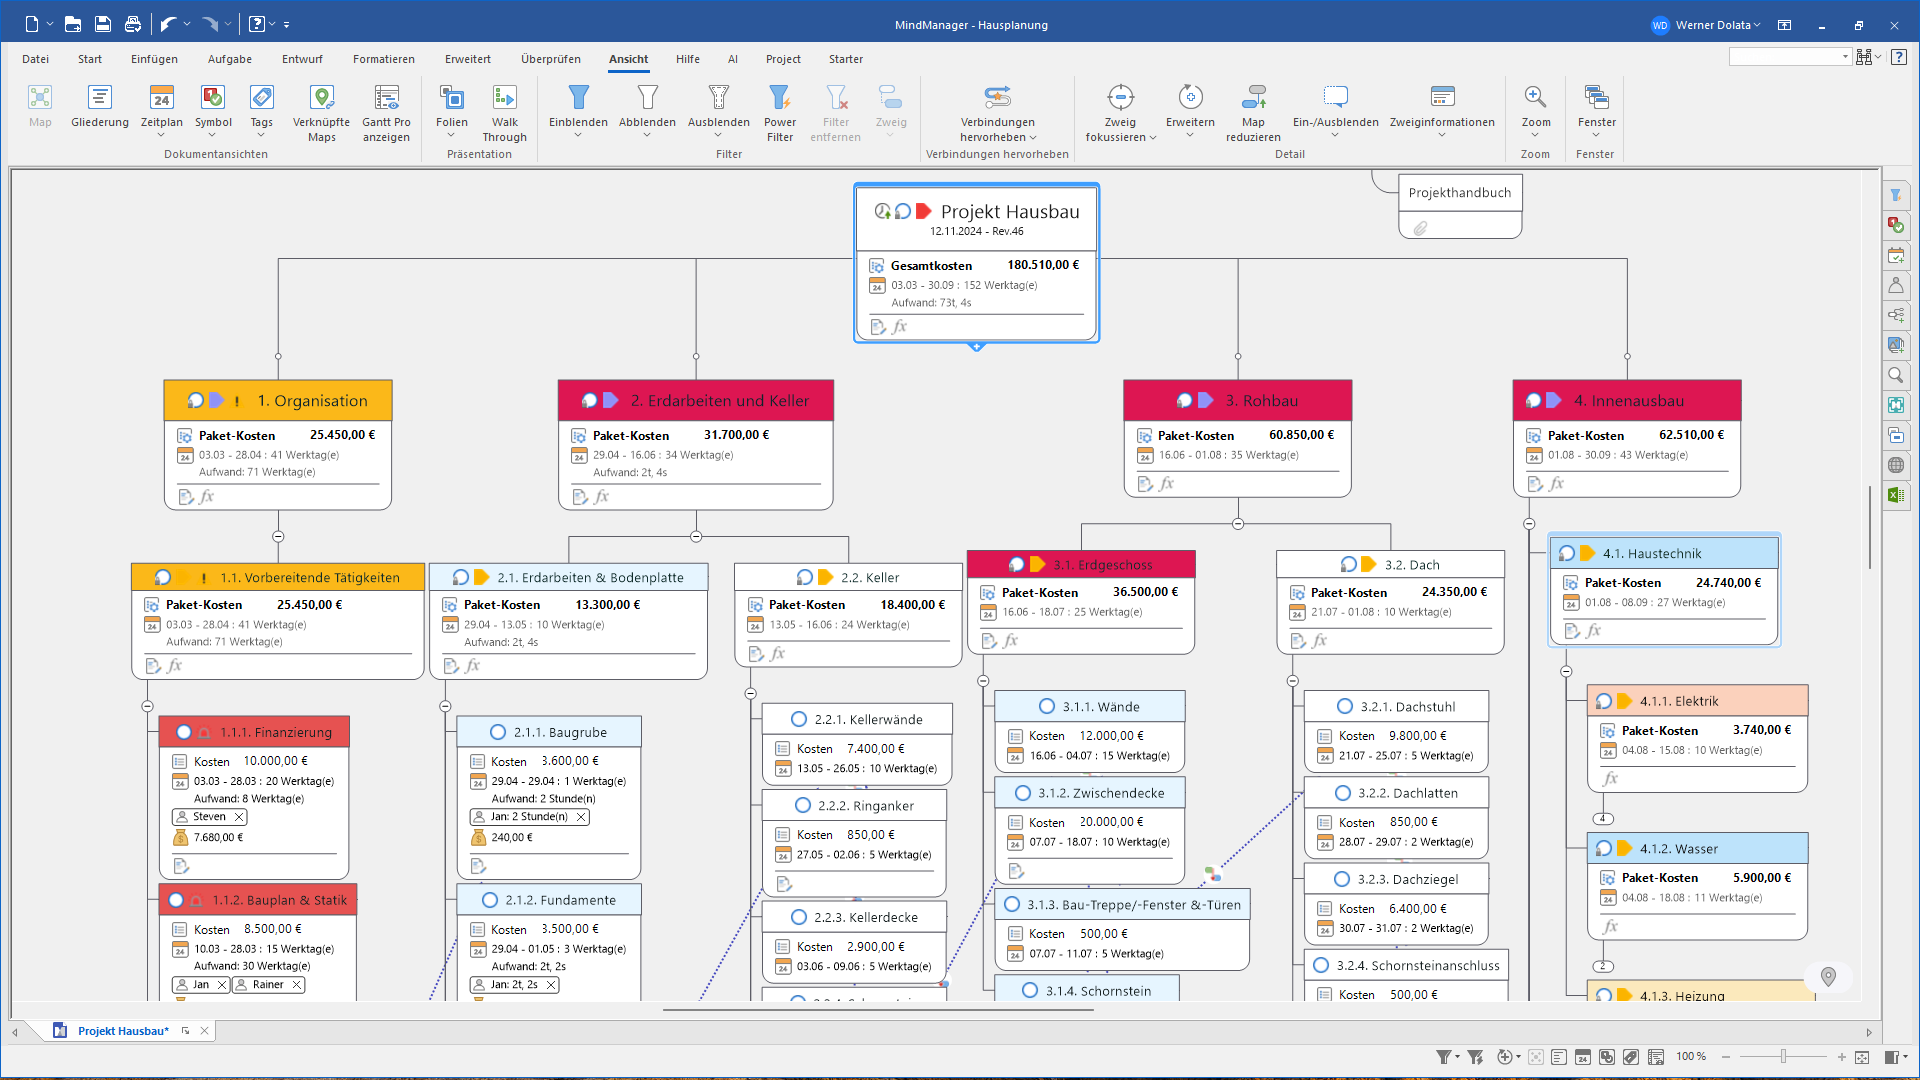Toggle task circle on 3.1.1. Wände
The width and height of the screenshot is (1920, 1080).
pos(1047,706)
